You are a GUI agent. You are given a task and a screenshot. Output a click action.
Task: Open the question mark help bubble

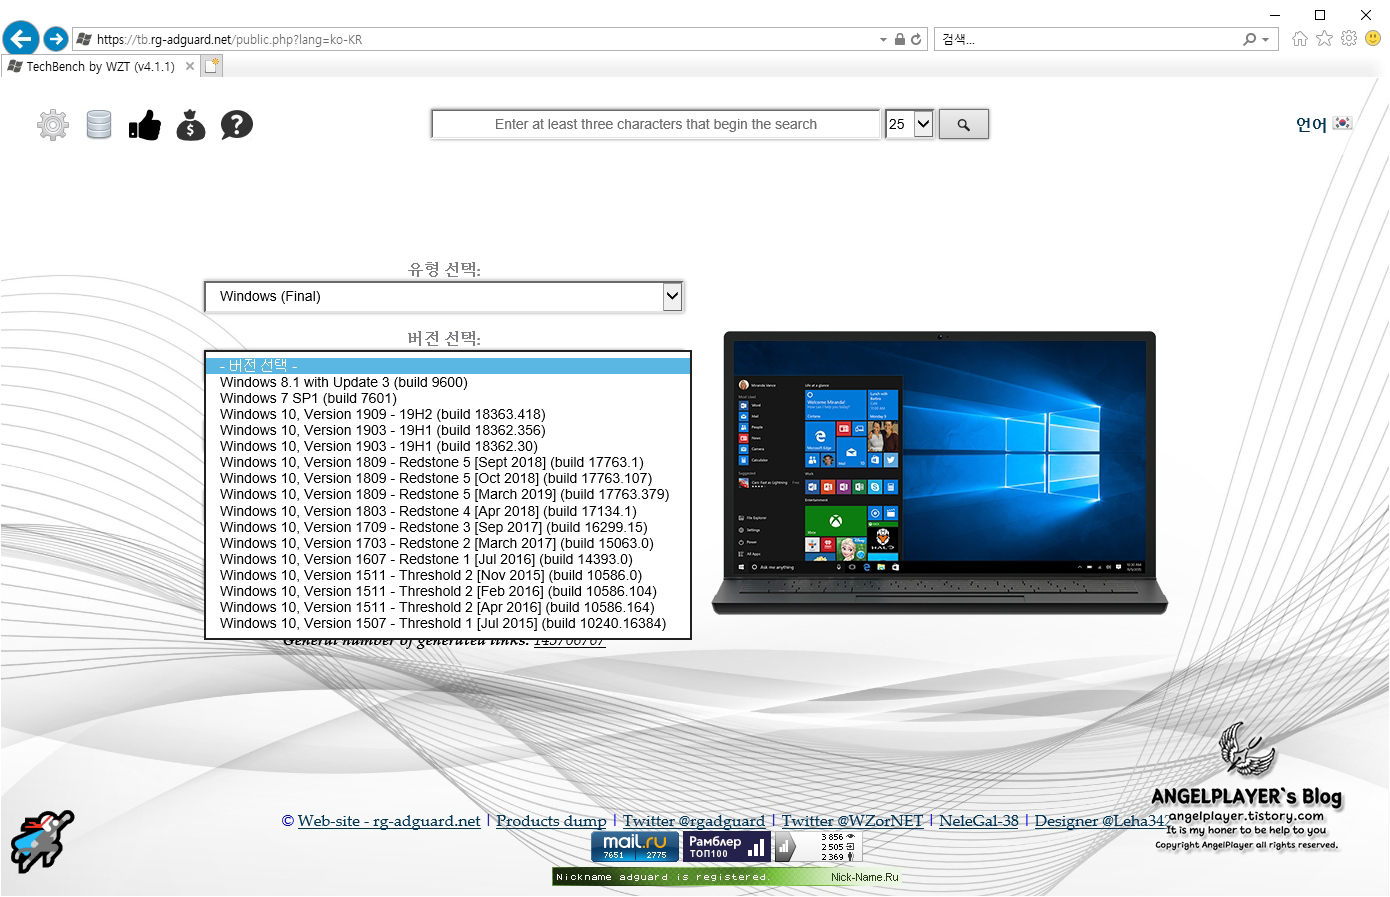click(237, 125)
